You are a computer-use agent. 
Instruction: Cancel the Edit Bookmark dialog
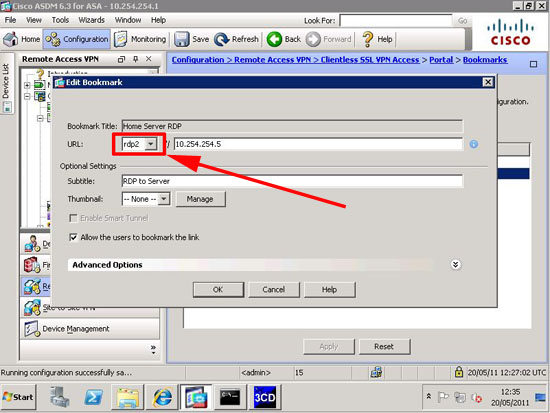[274, 289]
